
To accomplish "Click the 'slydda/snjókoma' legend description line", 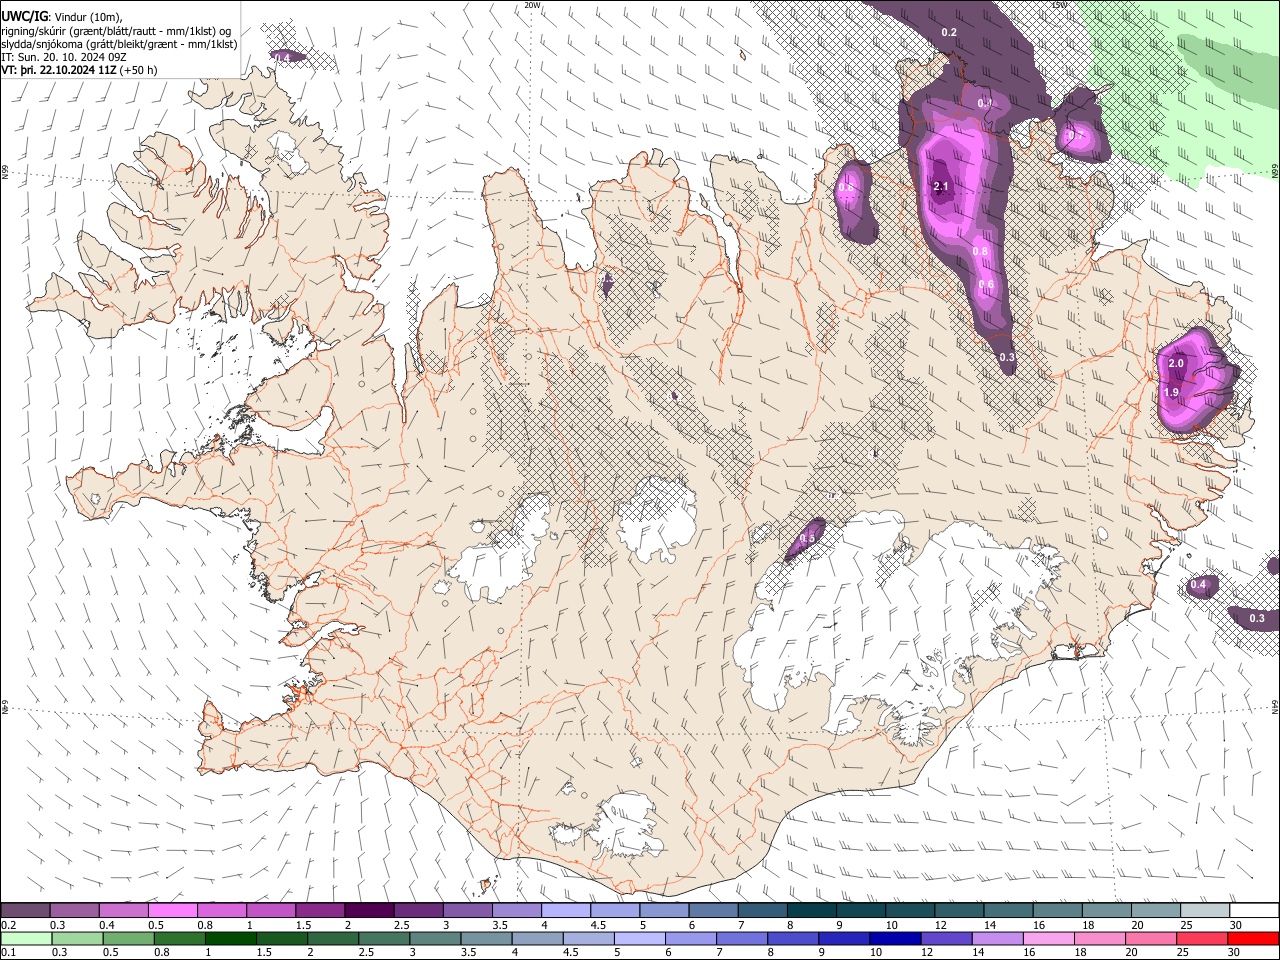I will [119, 44].
